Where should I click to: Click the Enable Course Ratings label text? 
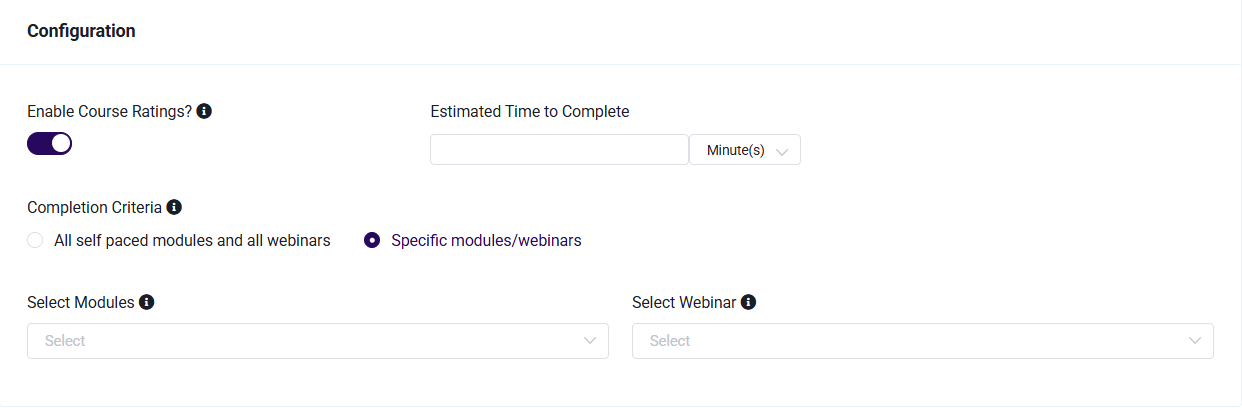(x=109, y=111)
